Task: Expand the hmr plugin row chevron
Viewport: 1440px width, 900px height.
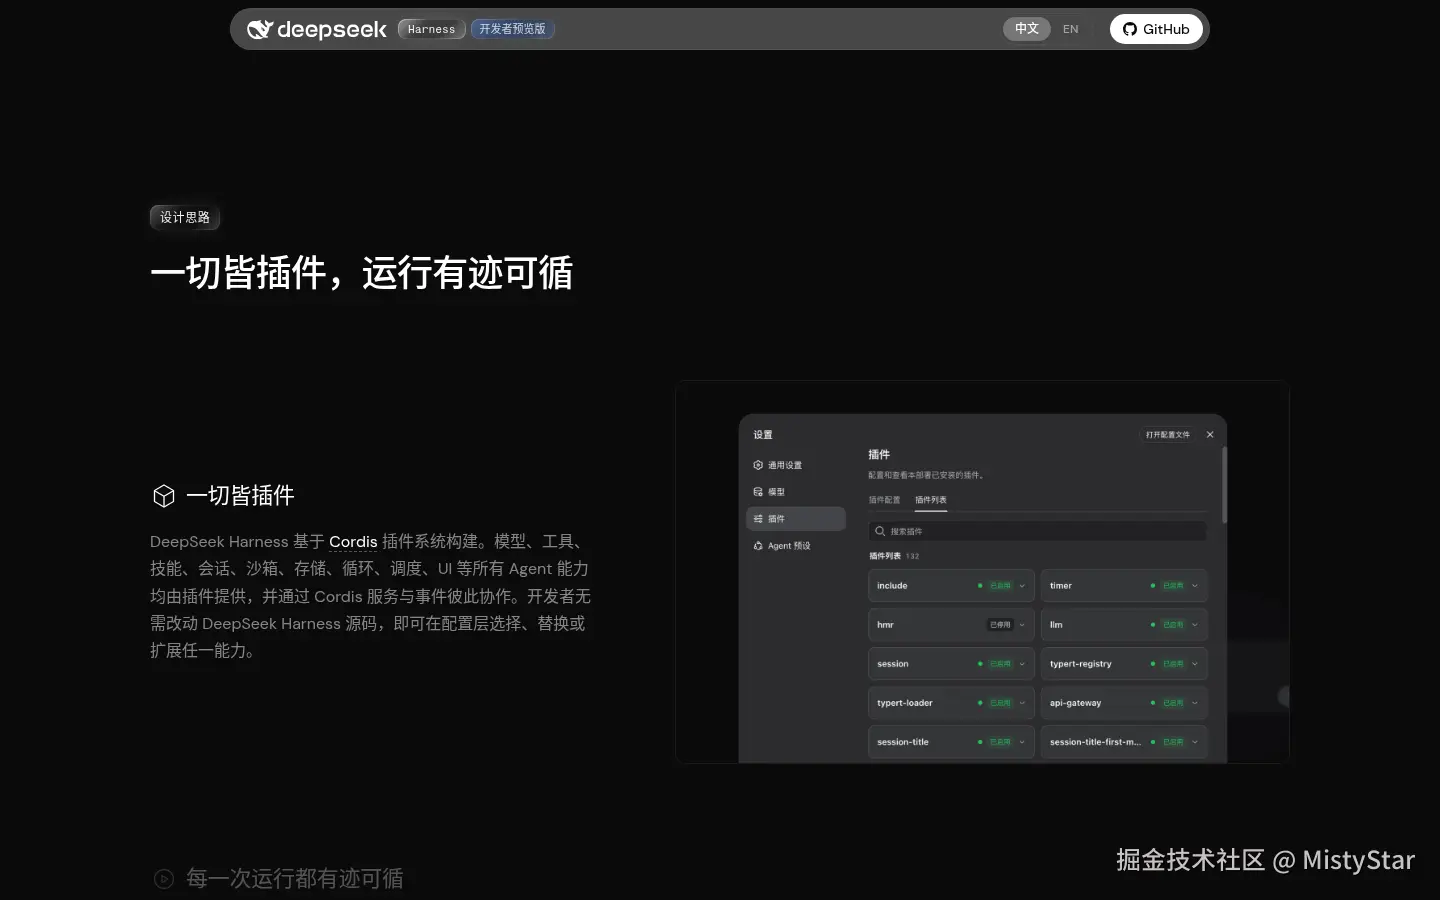Action: [1022, 625]
